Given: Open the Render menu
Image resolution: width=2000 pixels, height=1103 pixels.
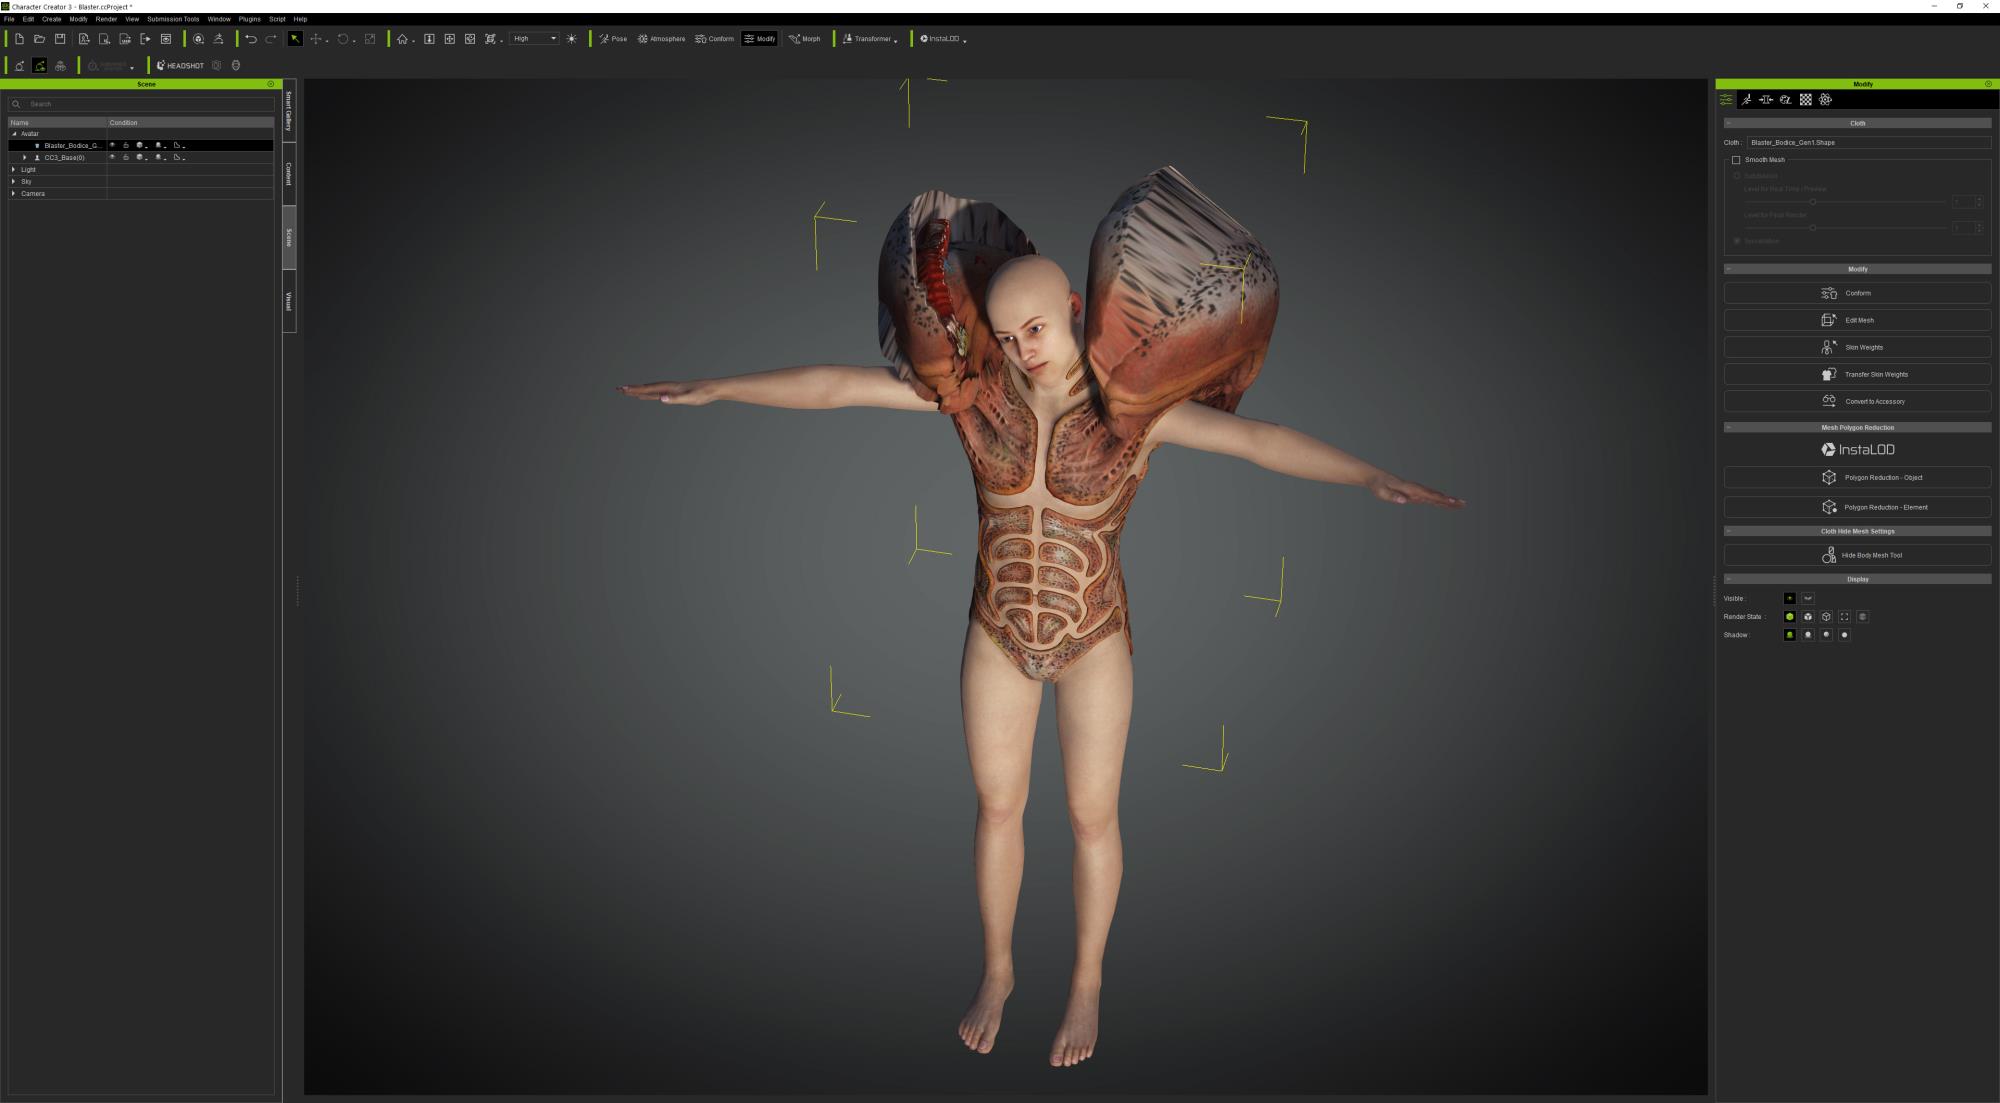Looking at the screenshot, I should 106,19.
